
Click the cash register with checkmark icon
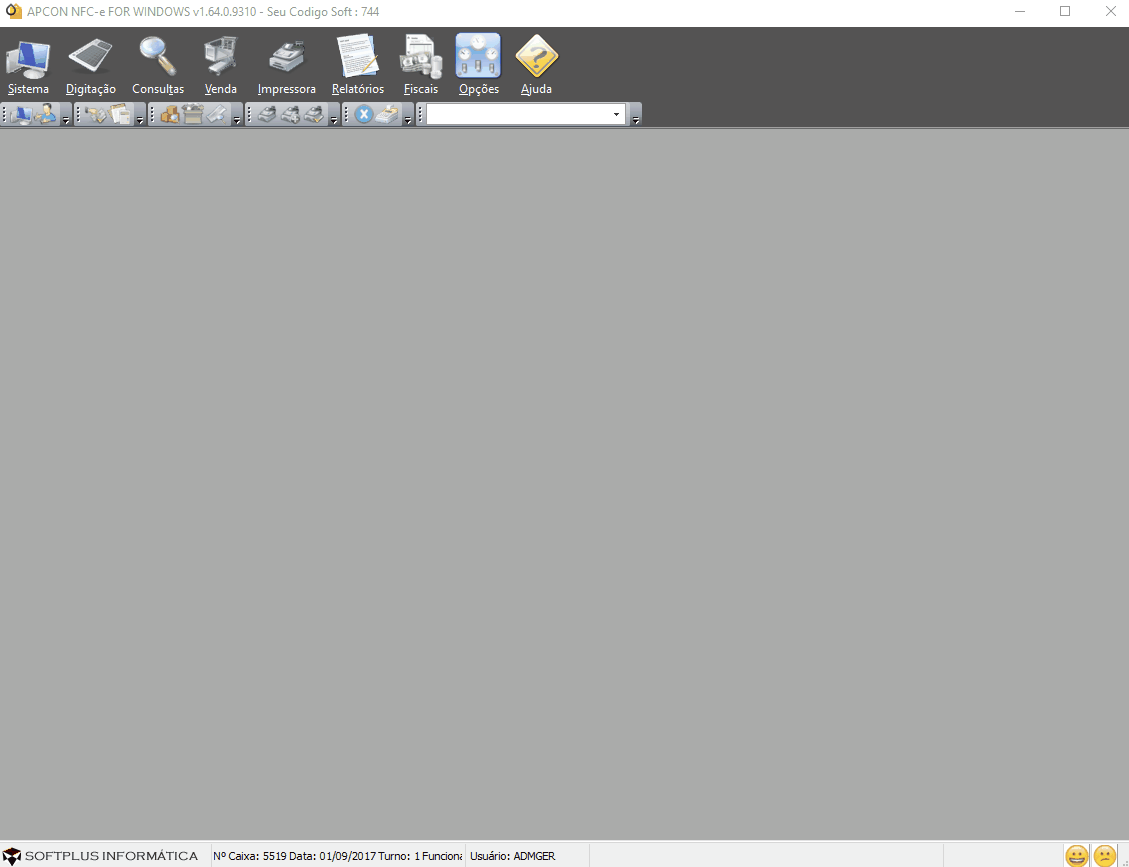[x=314, y=114]
